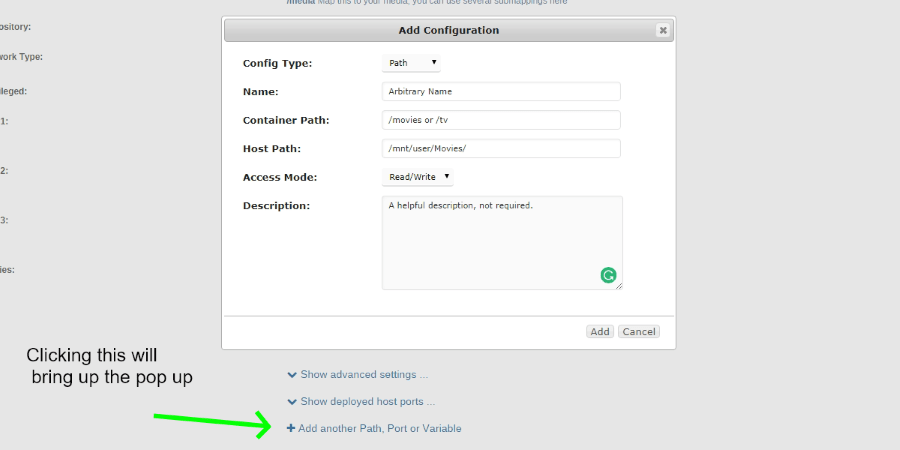
Task: Click the Container Path field
Action: tap(501, 120)
